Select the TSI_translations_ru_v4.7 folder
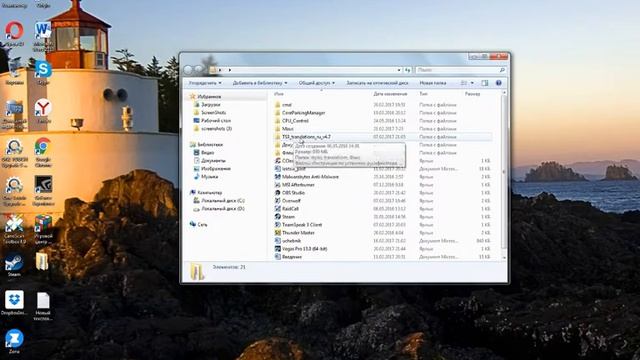The height and width of the screenshot is (360, 640). (x=306, y=137)
